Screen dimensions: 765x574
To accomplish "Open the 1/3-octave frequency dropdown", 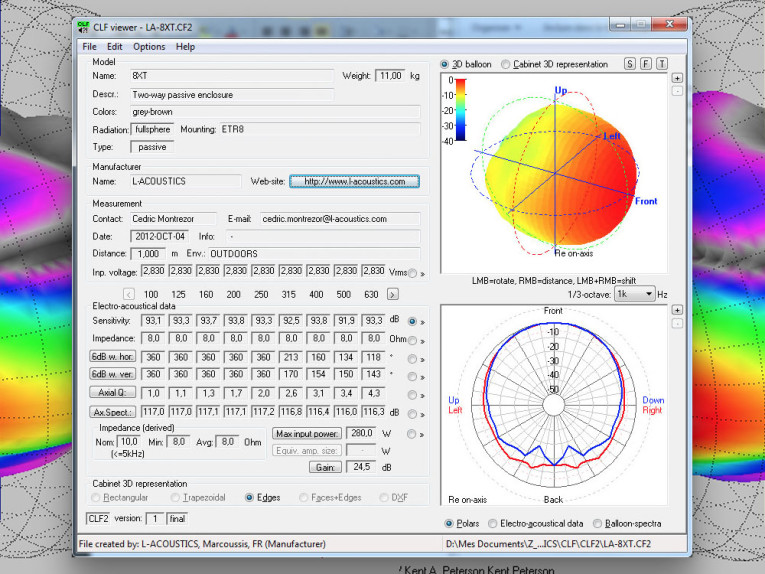I will 634,294.
